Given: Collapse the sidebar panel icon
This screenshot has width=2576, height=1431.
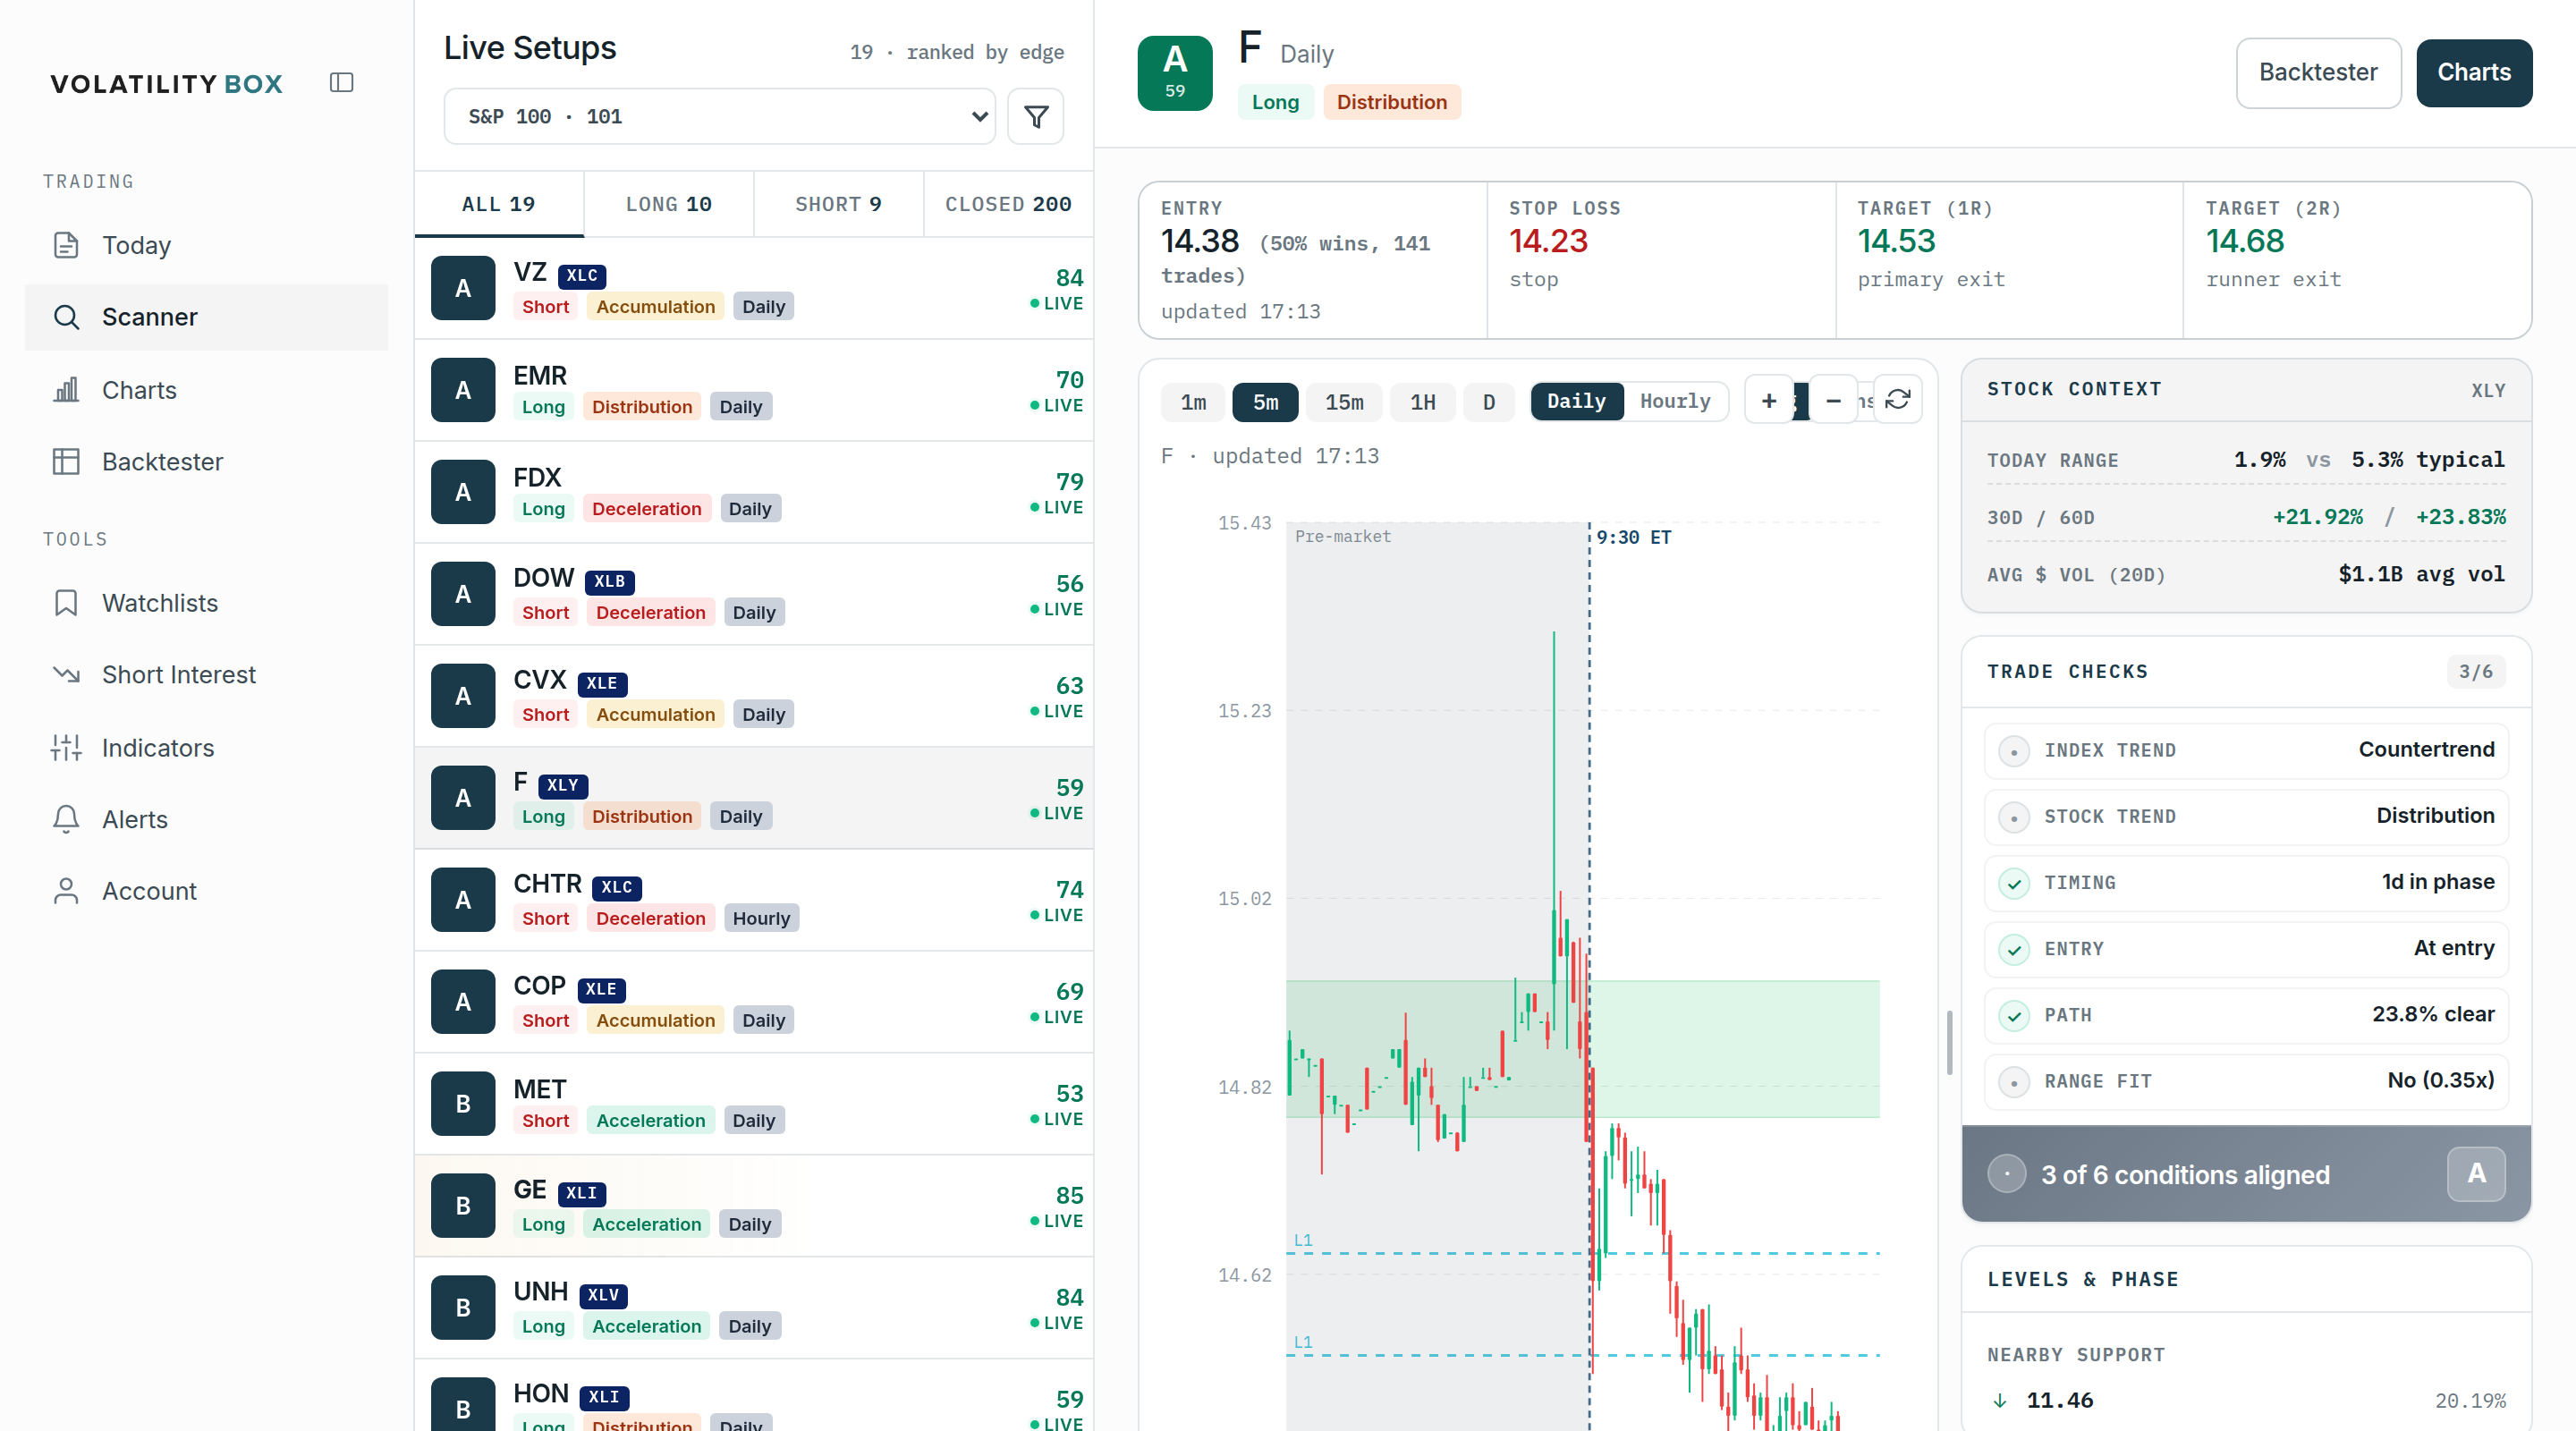Looking at the screenshot, I should click(x=341, y=82).
